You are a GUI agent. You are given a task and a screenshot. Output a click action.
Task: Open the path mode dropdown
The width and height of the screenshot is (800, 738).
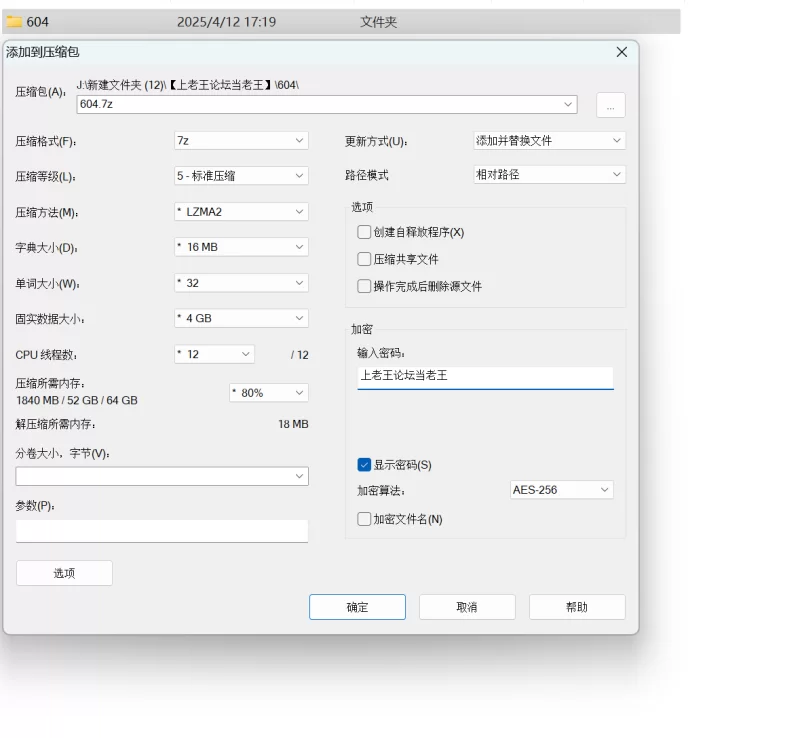coord(549,175)
